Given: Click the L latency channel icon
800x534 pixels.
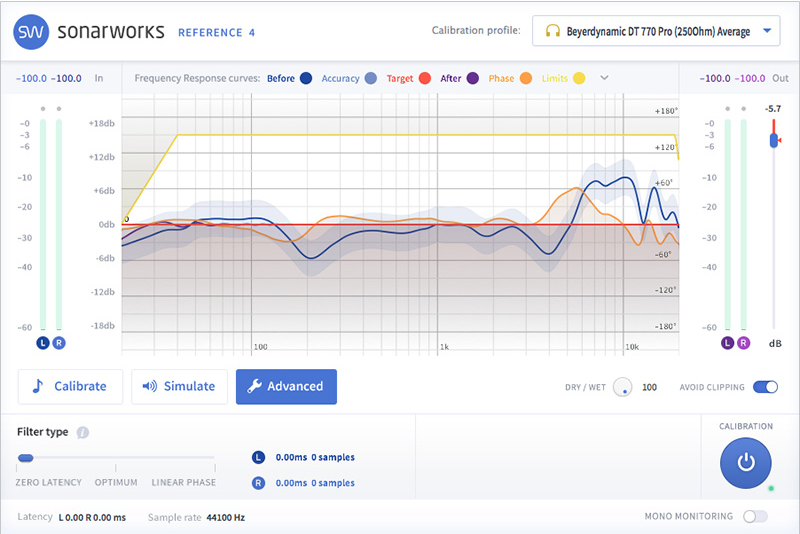Looking at the screenshot, I should (259, 457).
